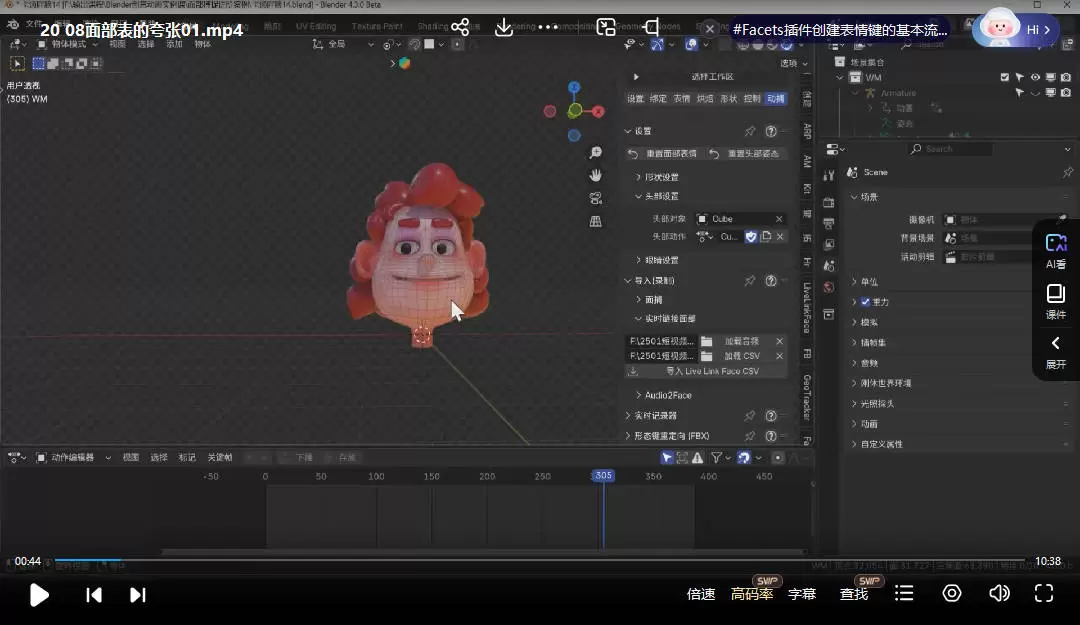Clear the Cube head object field
1080x625 pixels.
tap(779, 219)
